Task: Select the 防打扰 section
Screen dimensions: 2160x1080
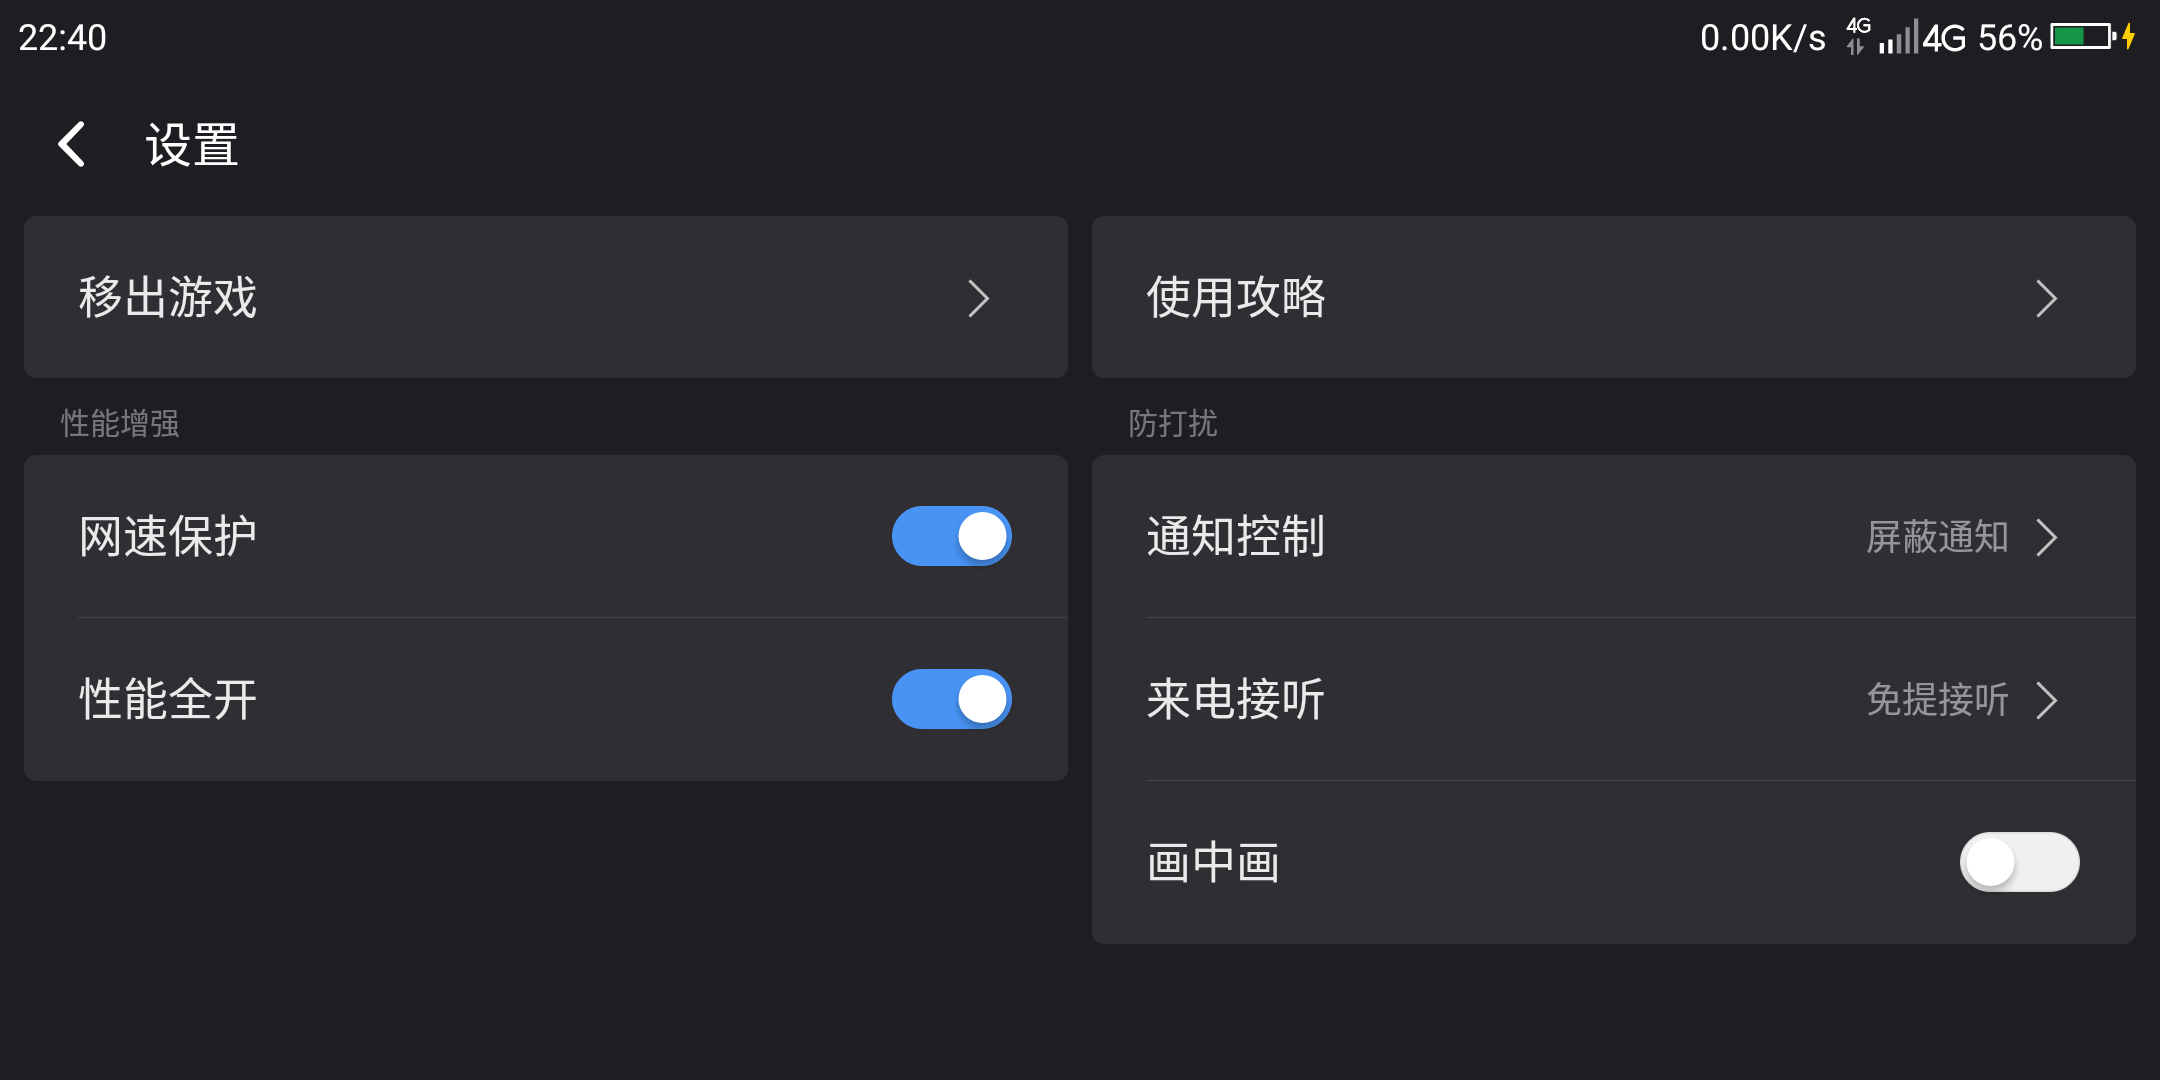Action: click(1170, 423)
